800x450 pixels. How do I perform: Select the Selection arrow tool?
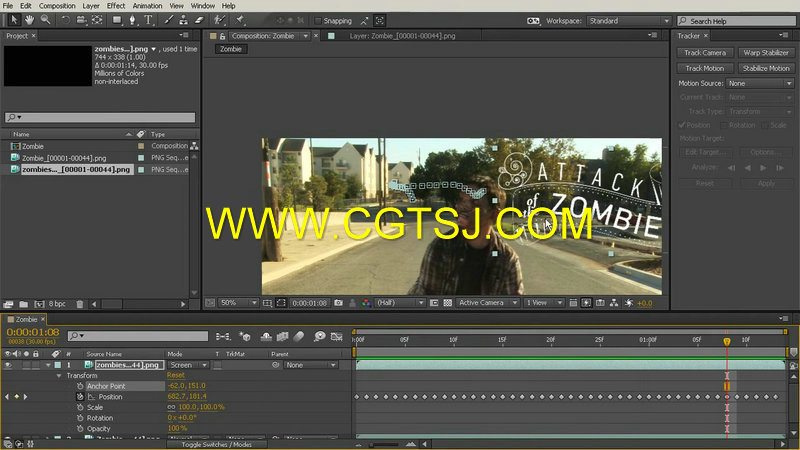pos(14,20)
